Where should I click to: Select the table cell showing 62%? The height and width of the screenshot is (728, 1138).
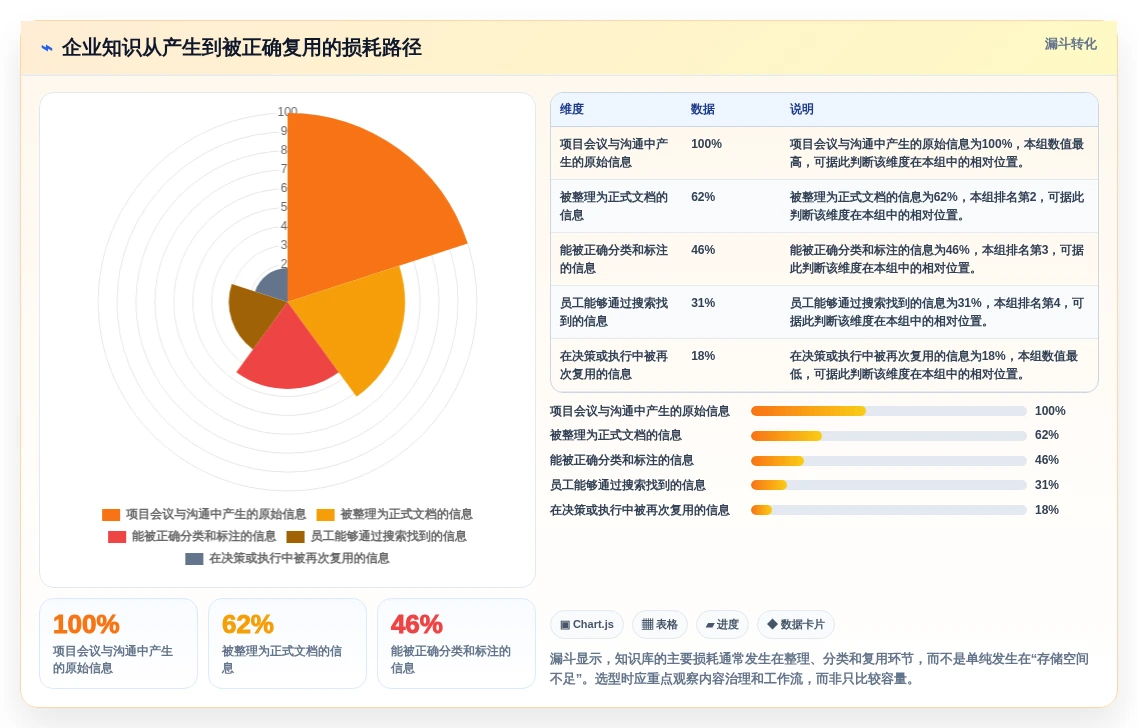point(703,197)
